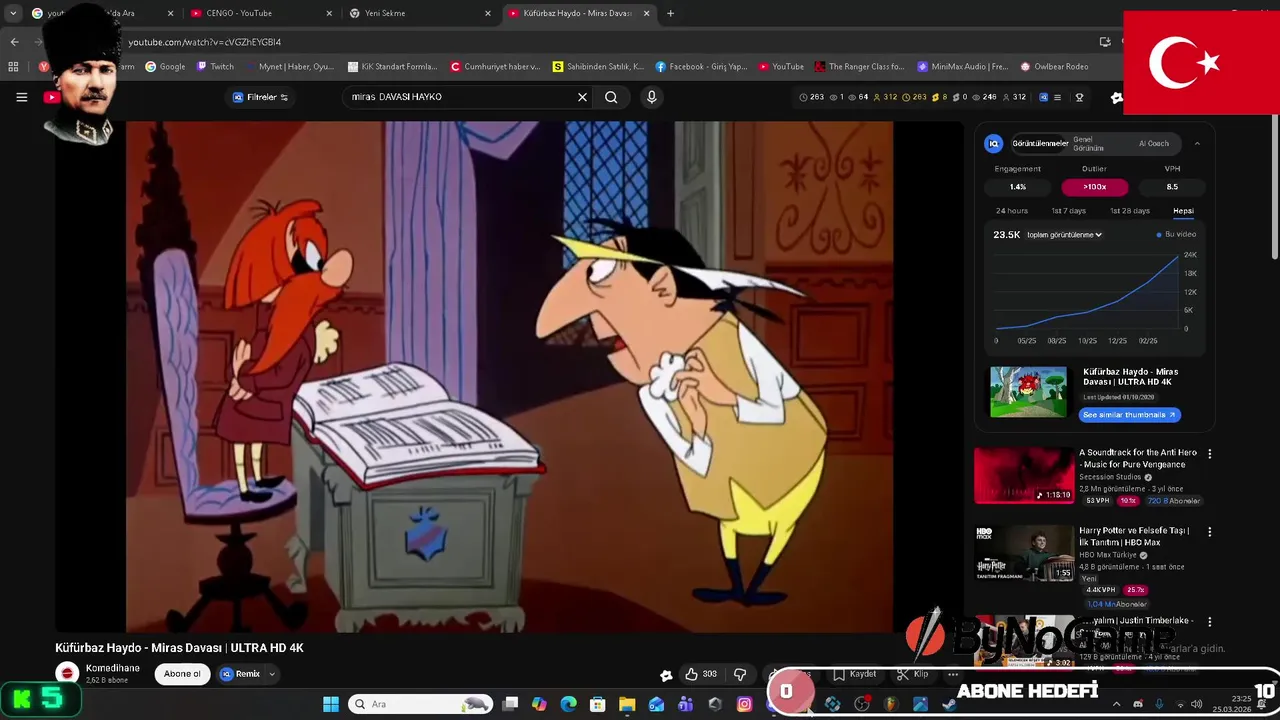Open the vidIQ stats bar 263 views counter
The height and width of the screenshot is (720, 1280).
[811, 97]
